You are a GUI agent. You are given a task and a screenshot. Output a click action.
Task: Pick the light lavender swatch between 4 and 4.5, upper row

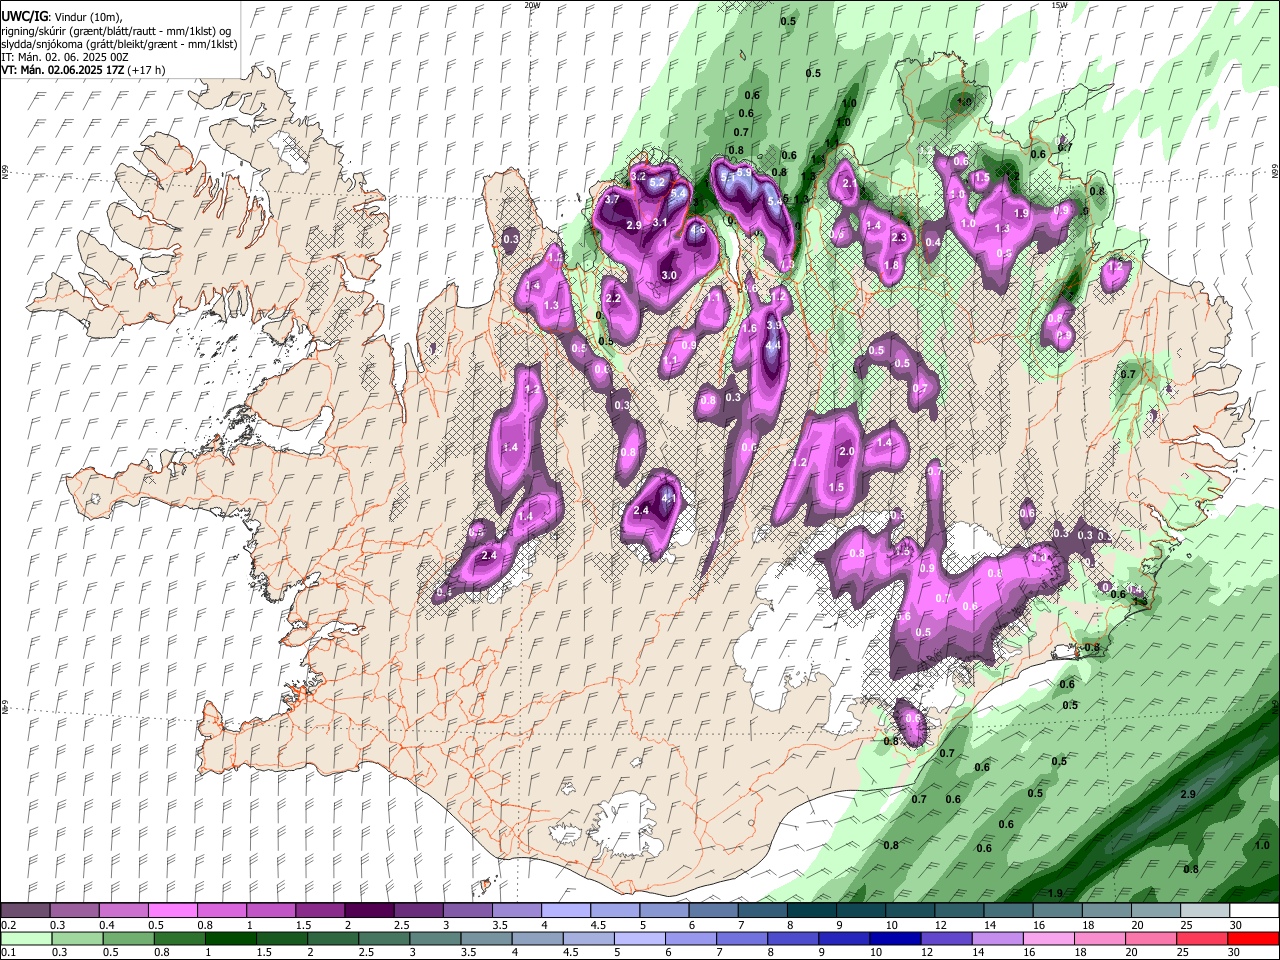pos(566,911)
